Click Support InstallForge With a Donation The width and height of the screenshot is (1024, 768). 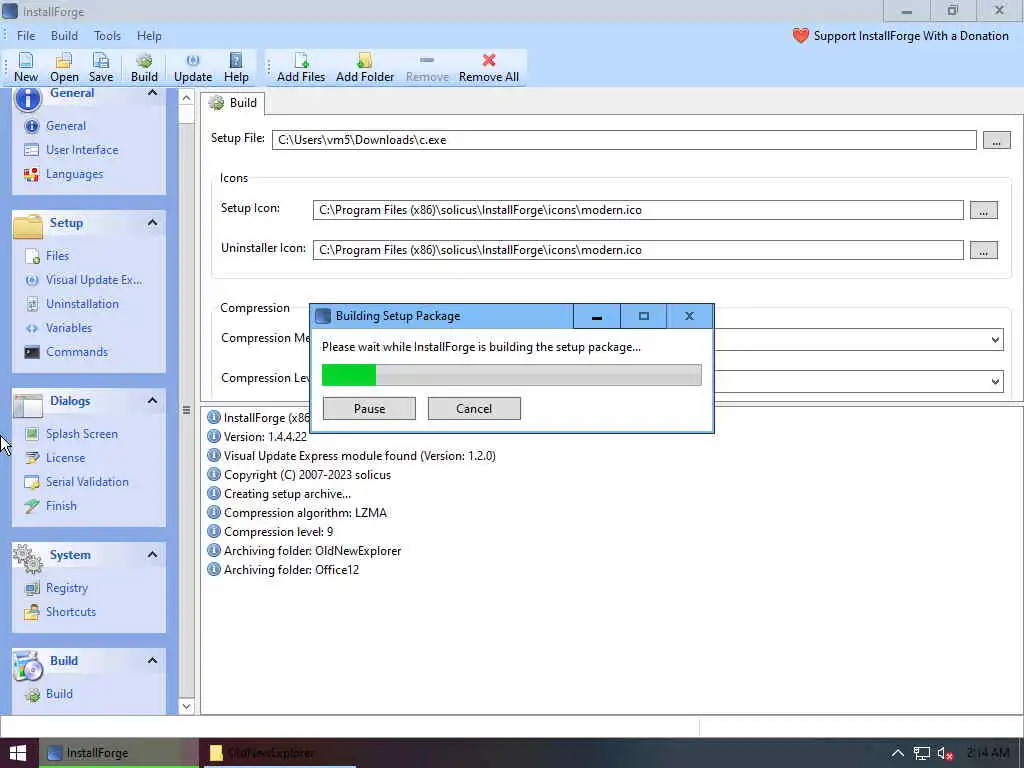pos(901,36)
